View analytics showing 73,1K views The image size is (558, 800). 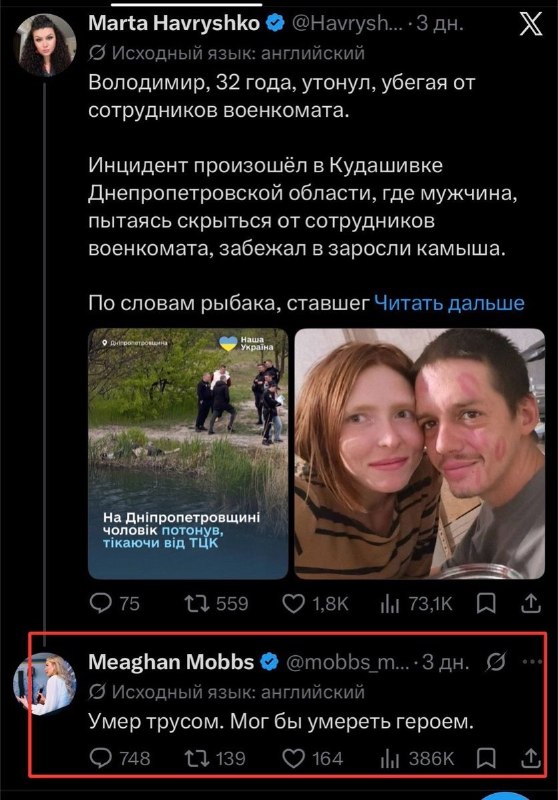click(x=416, y=604)
